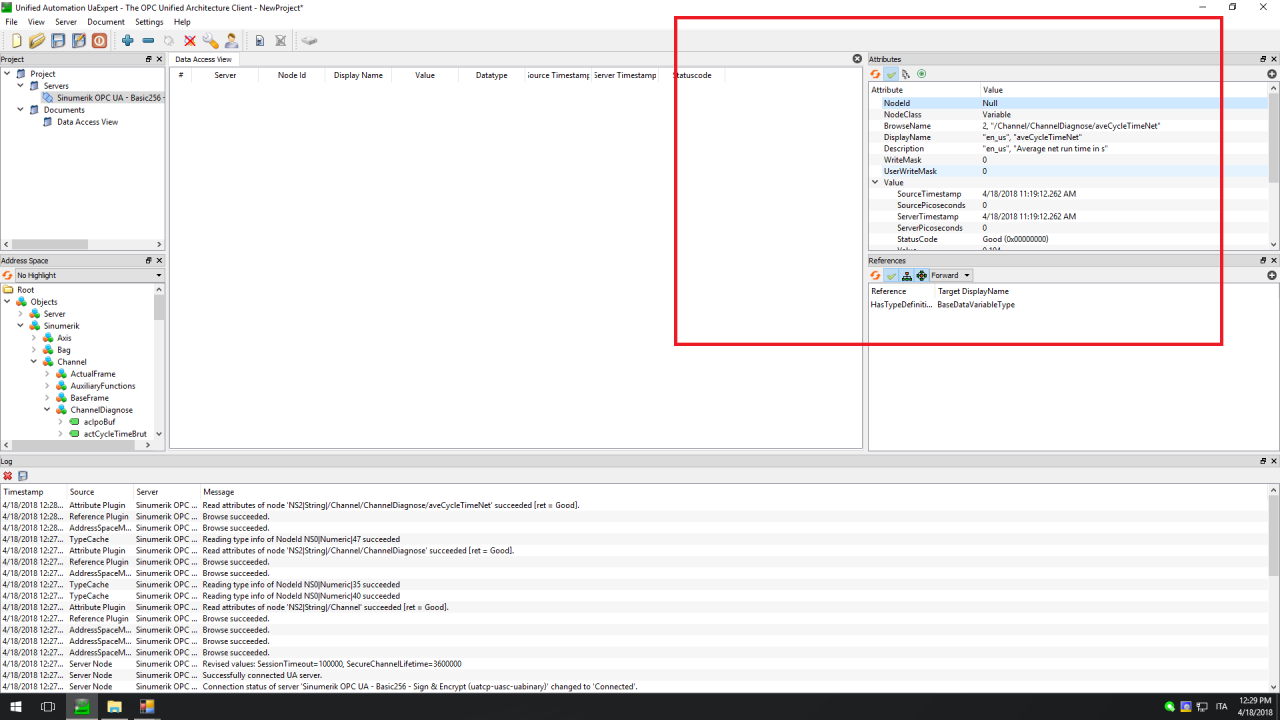
Task: Click the orange power icon in the toolbar
Action: click(x=99, y=41)
